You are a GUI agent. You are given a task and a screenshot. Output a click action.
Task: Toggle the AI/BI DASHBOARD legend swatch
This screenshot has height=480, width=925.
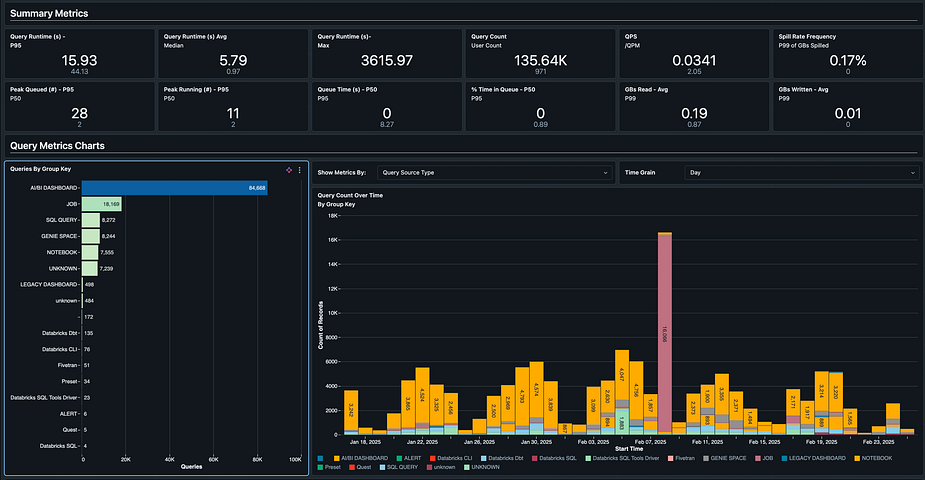click(336, 458)
